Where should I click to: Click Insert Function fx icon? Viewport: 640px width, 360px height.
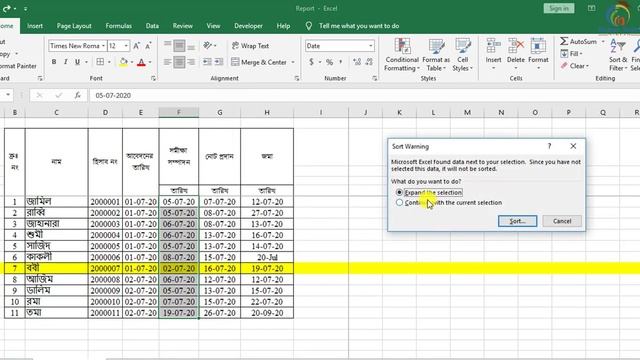[x=78, y=96]
